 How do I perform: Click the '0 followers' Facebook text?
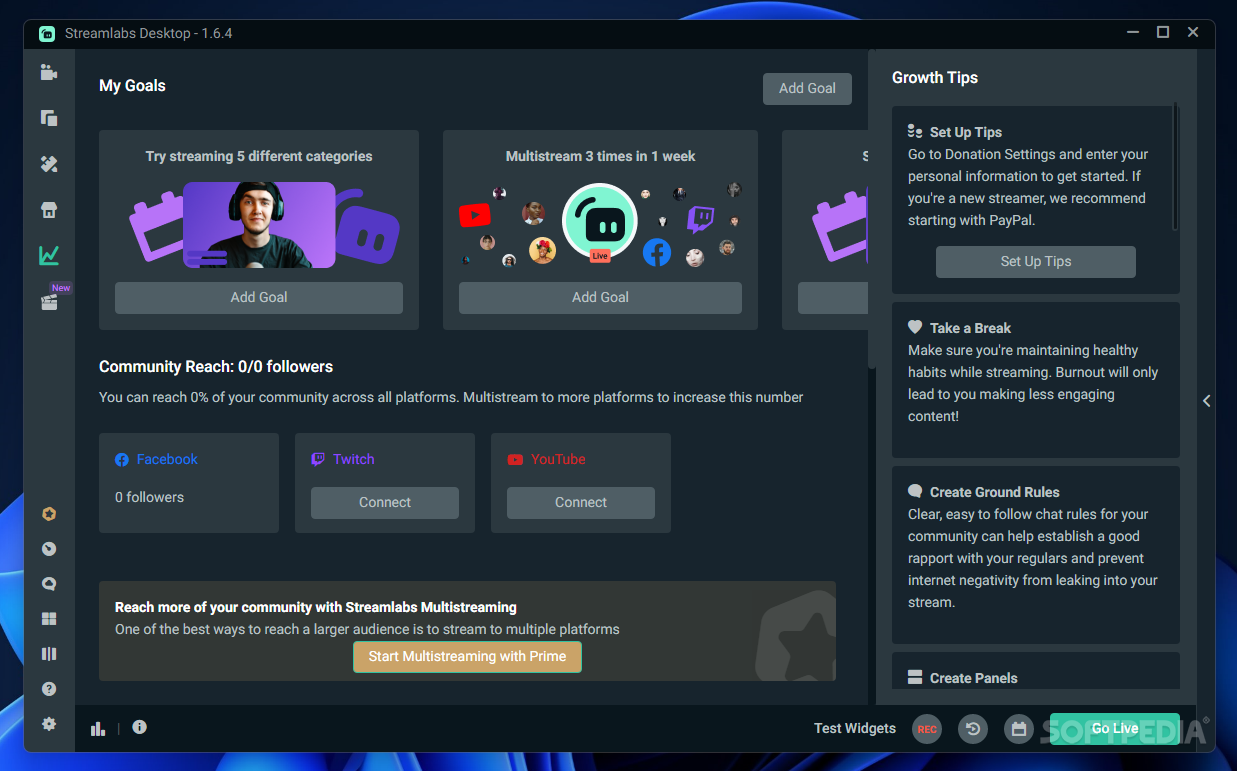tap(149, 497)
